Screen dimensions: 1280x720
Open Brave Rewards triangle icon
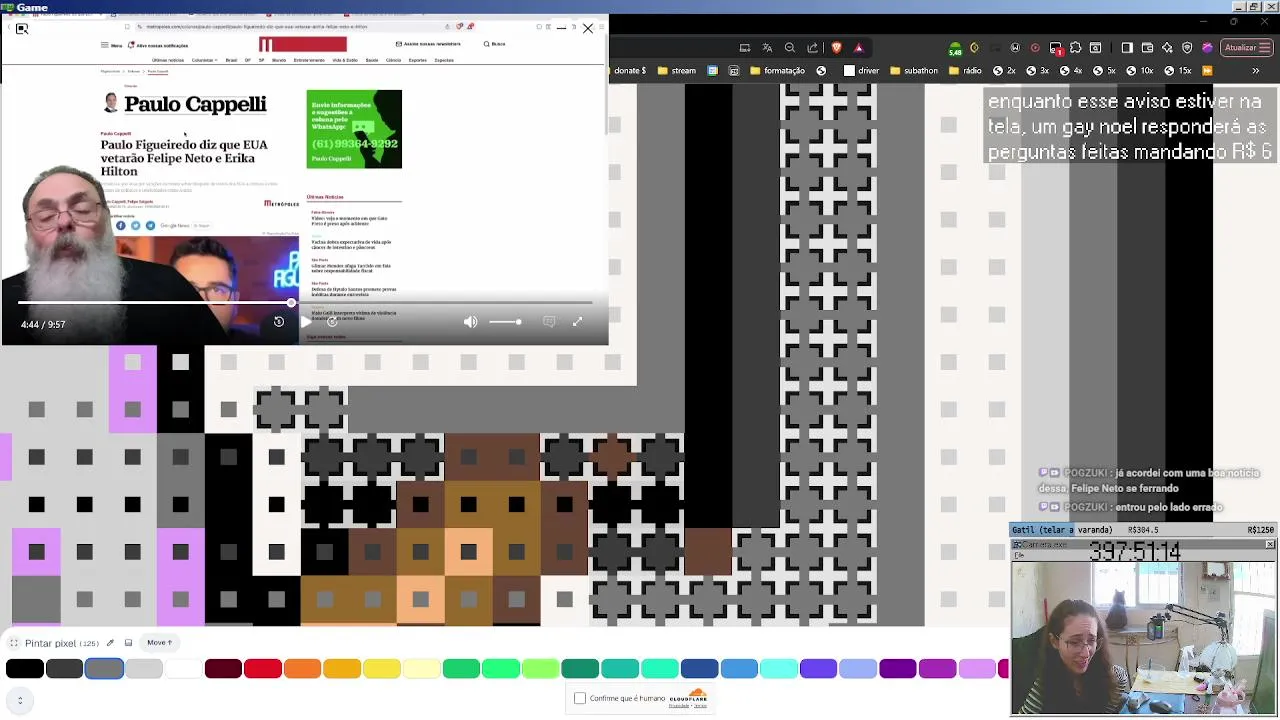(x=858, y=47)
